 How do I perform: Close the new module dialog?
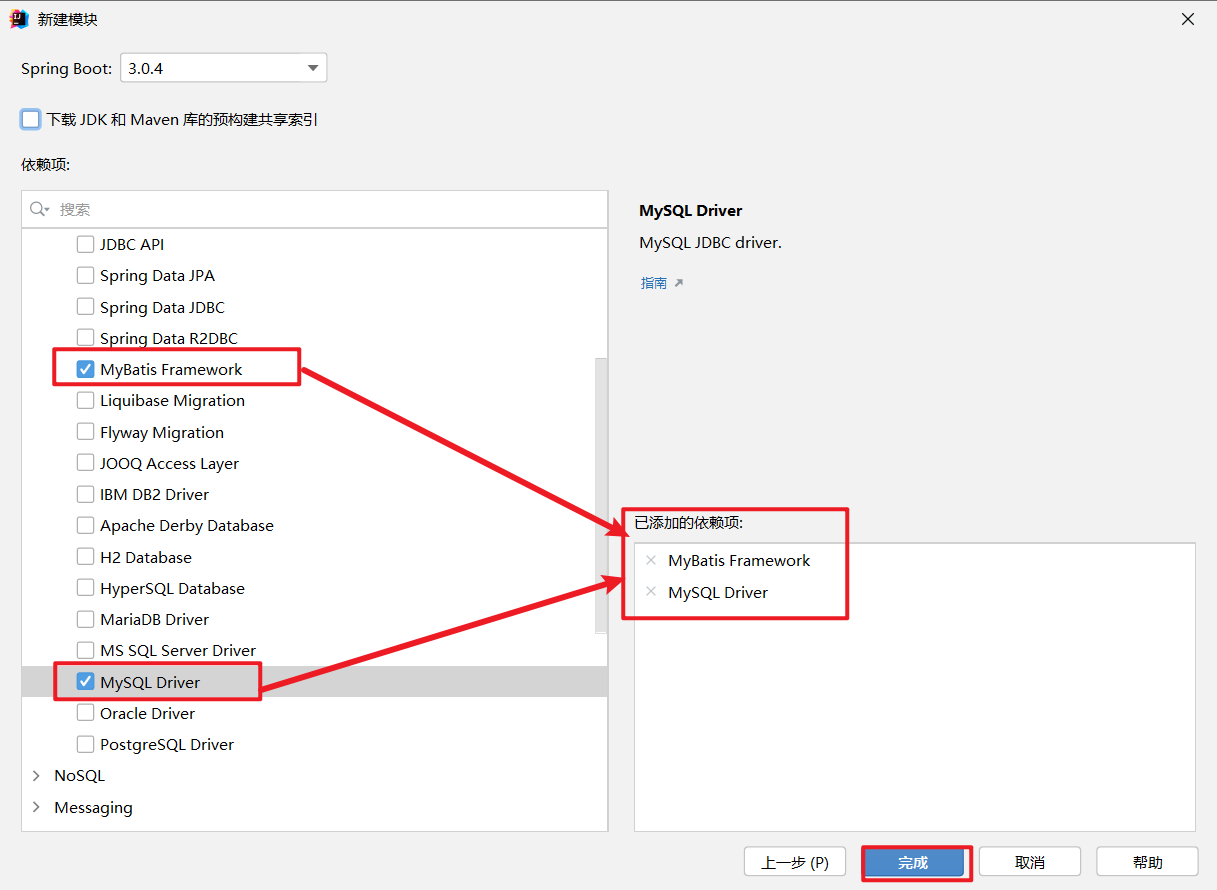coord(1188,19)
